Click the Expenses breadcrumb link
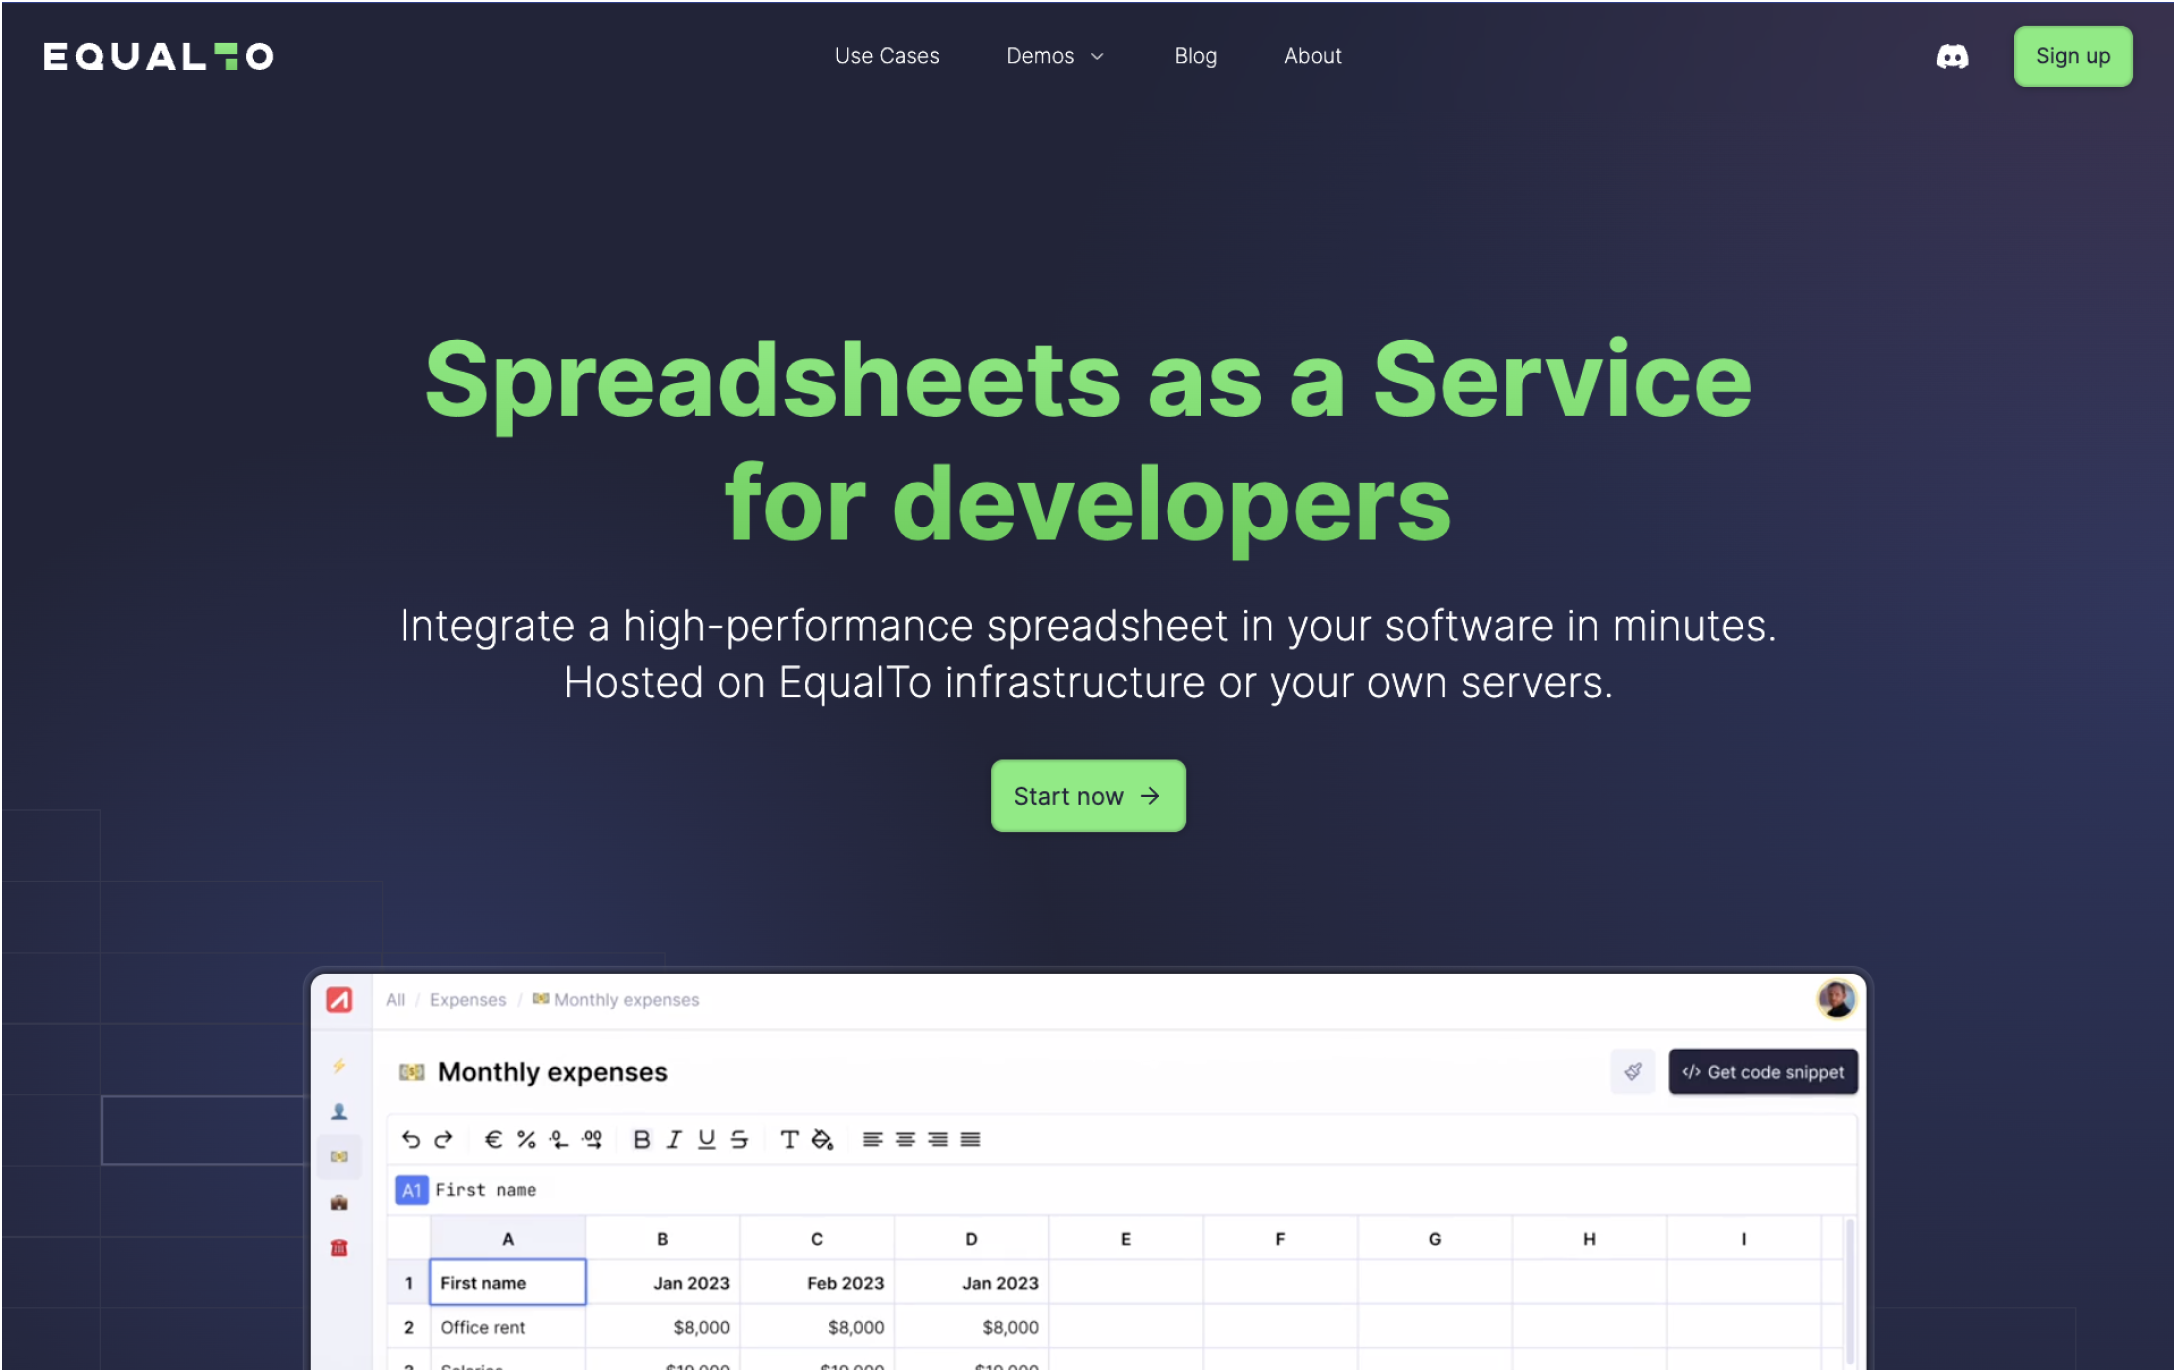The height and width of the screenshot is (1370, 2174). [468, 1000]
